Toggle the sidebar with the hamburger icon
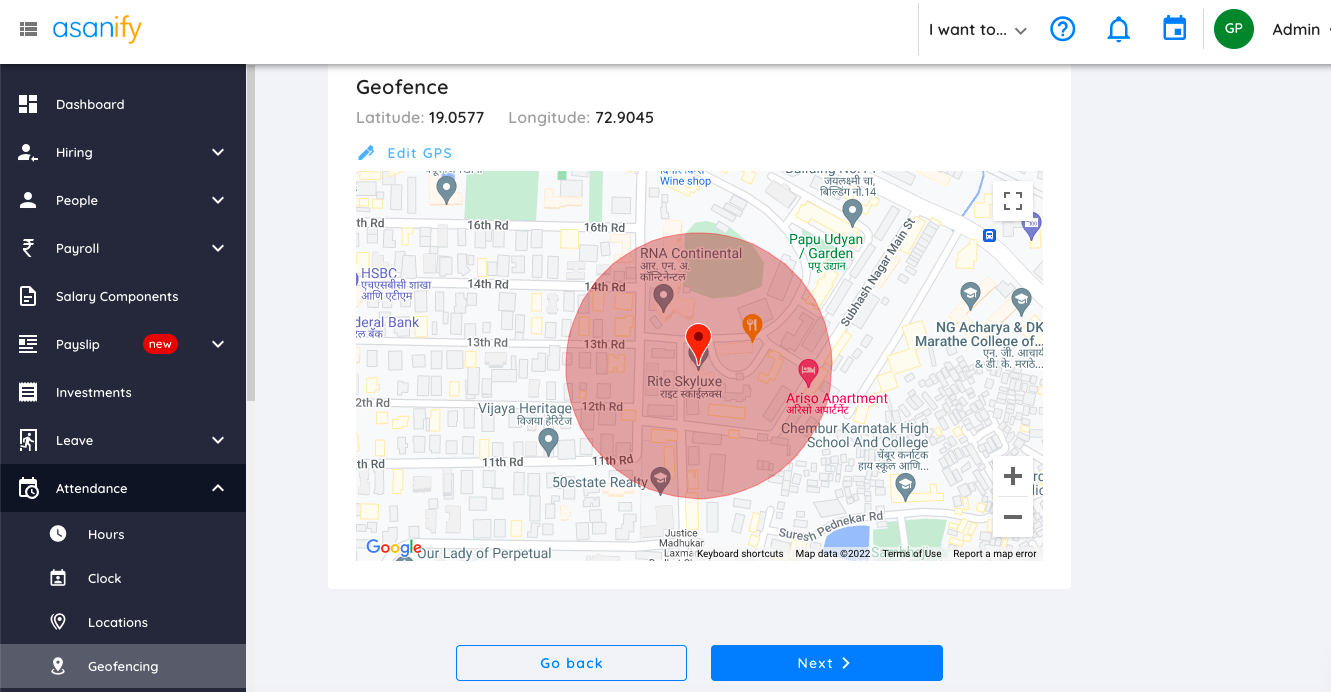1331x692 pixels. pos(27,28)
